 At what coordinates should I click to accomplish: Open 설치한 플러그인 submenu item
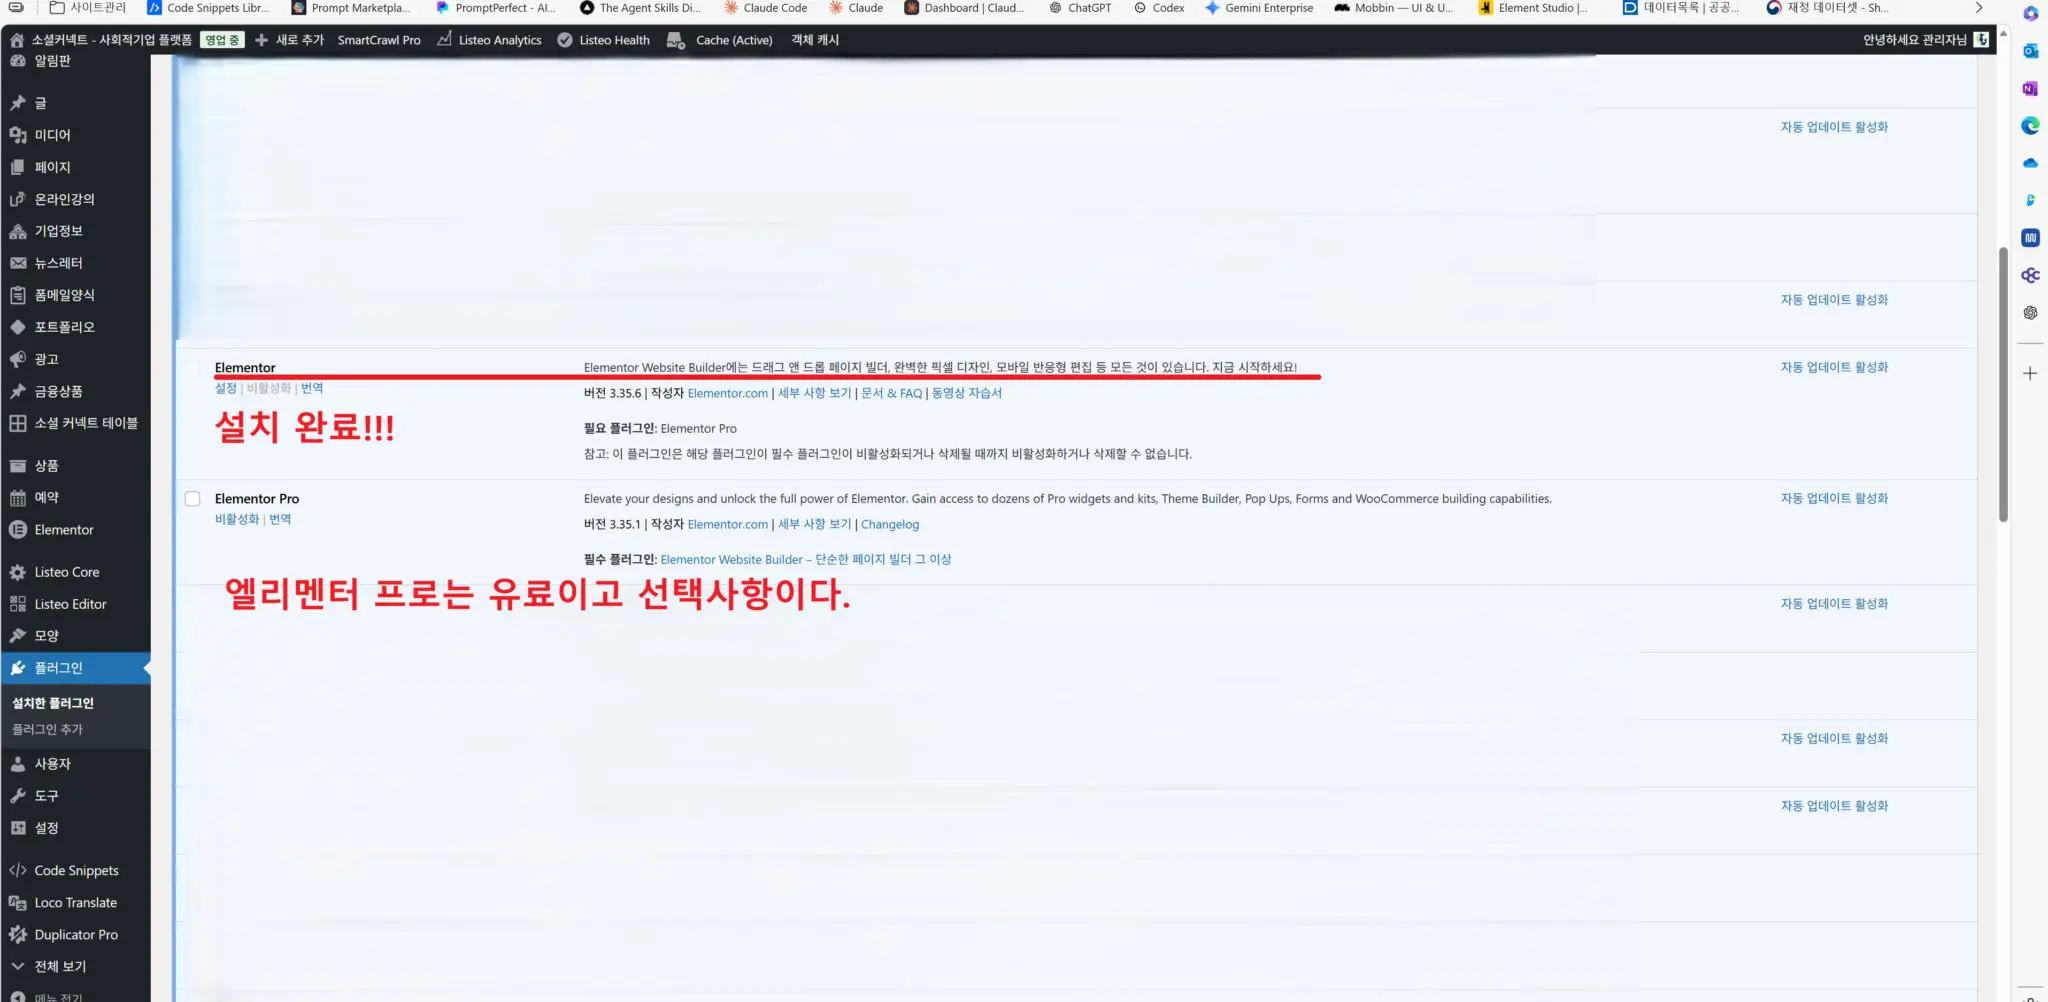coord(53,704)
